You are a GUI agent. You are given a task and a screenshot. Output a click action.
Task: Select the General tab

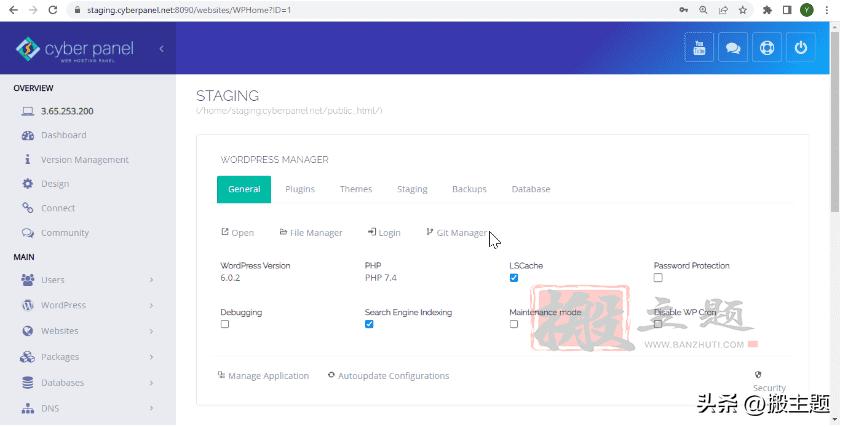click(x=244, y=189)
